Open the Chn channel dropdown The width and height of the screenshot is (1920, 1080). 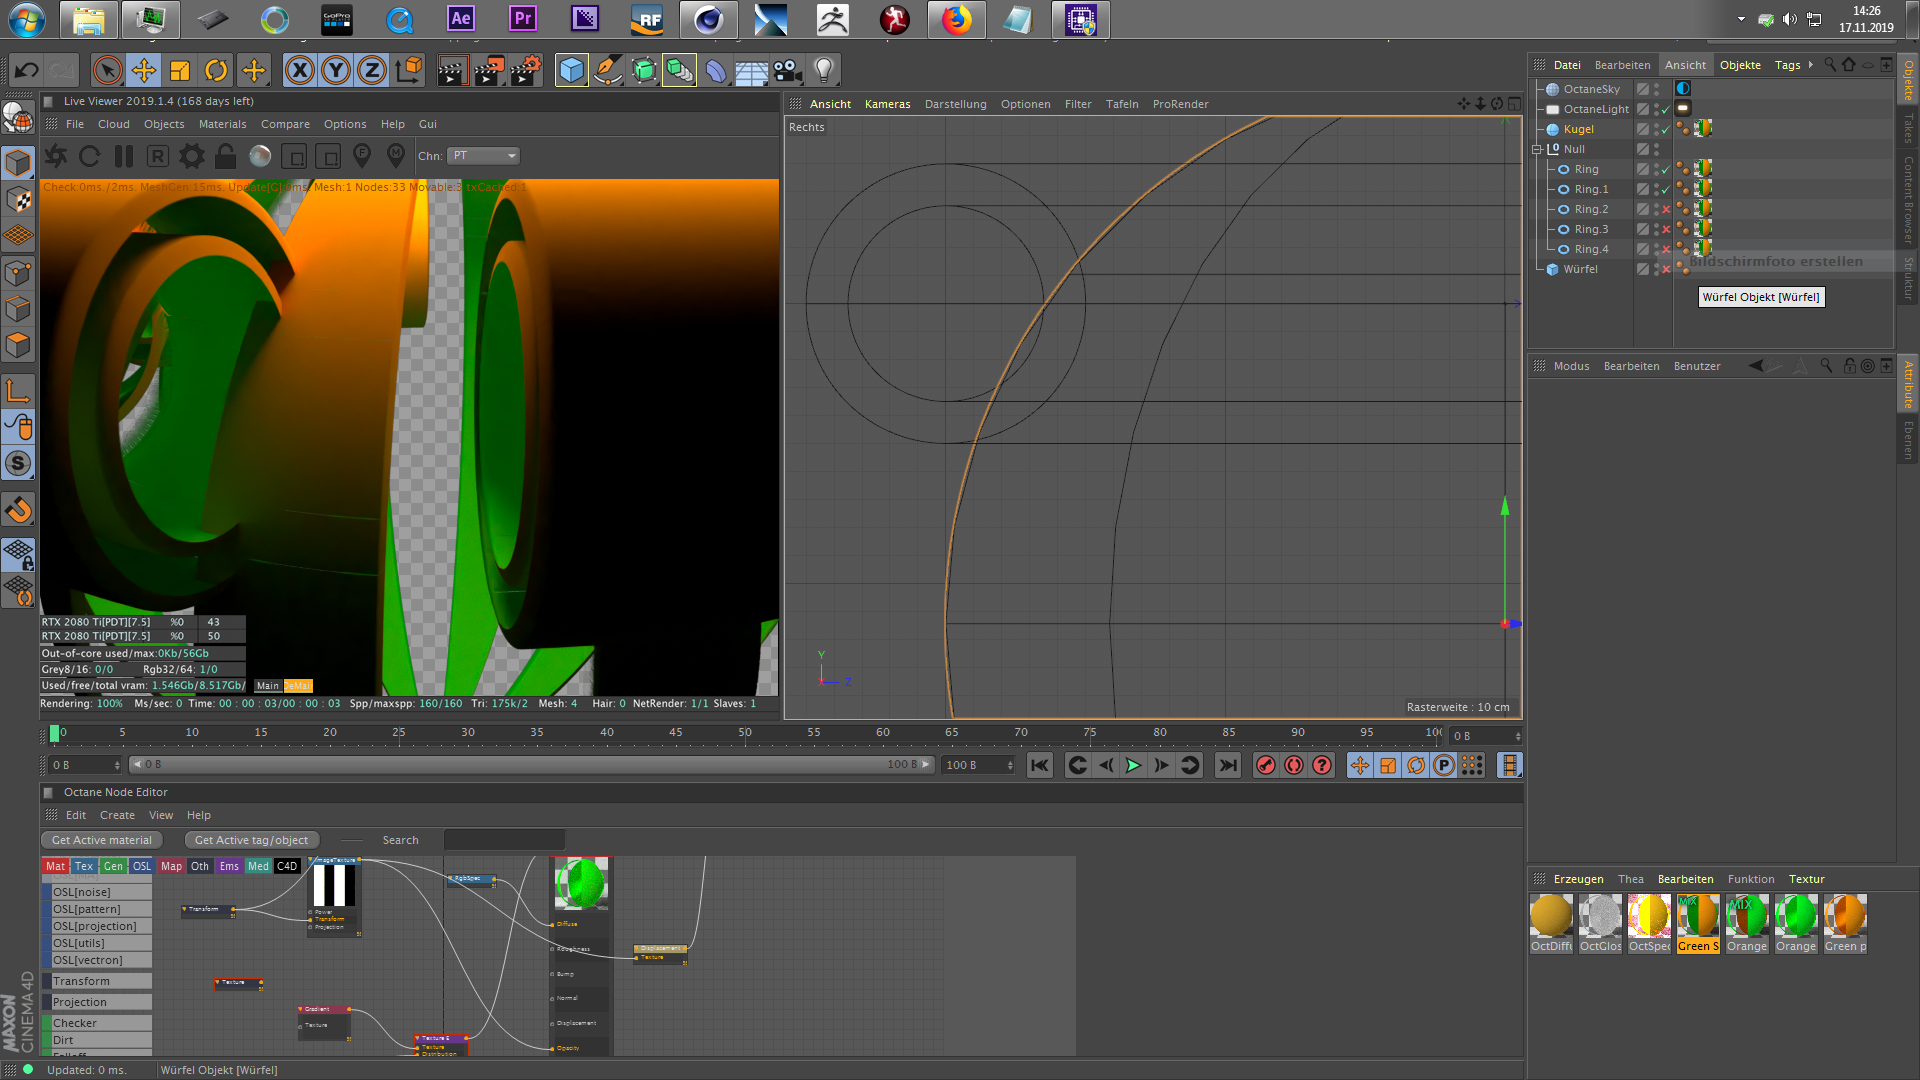[x=484, y=156]
